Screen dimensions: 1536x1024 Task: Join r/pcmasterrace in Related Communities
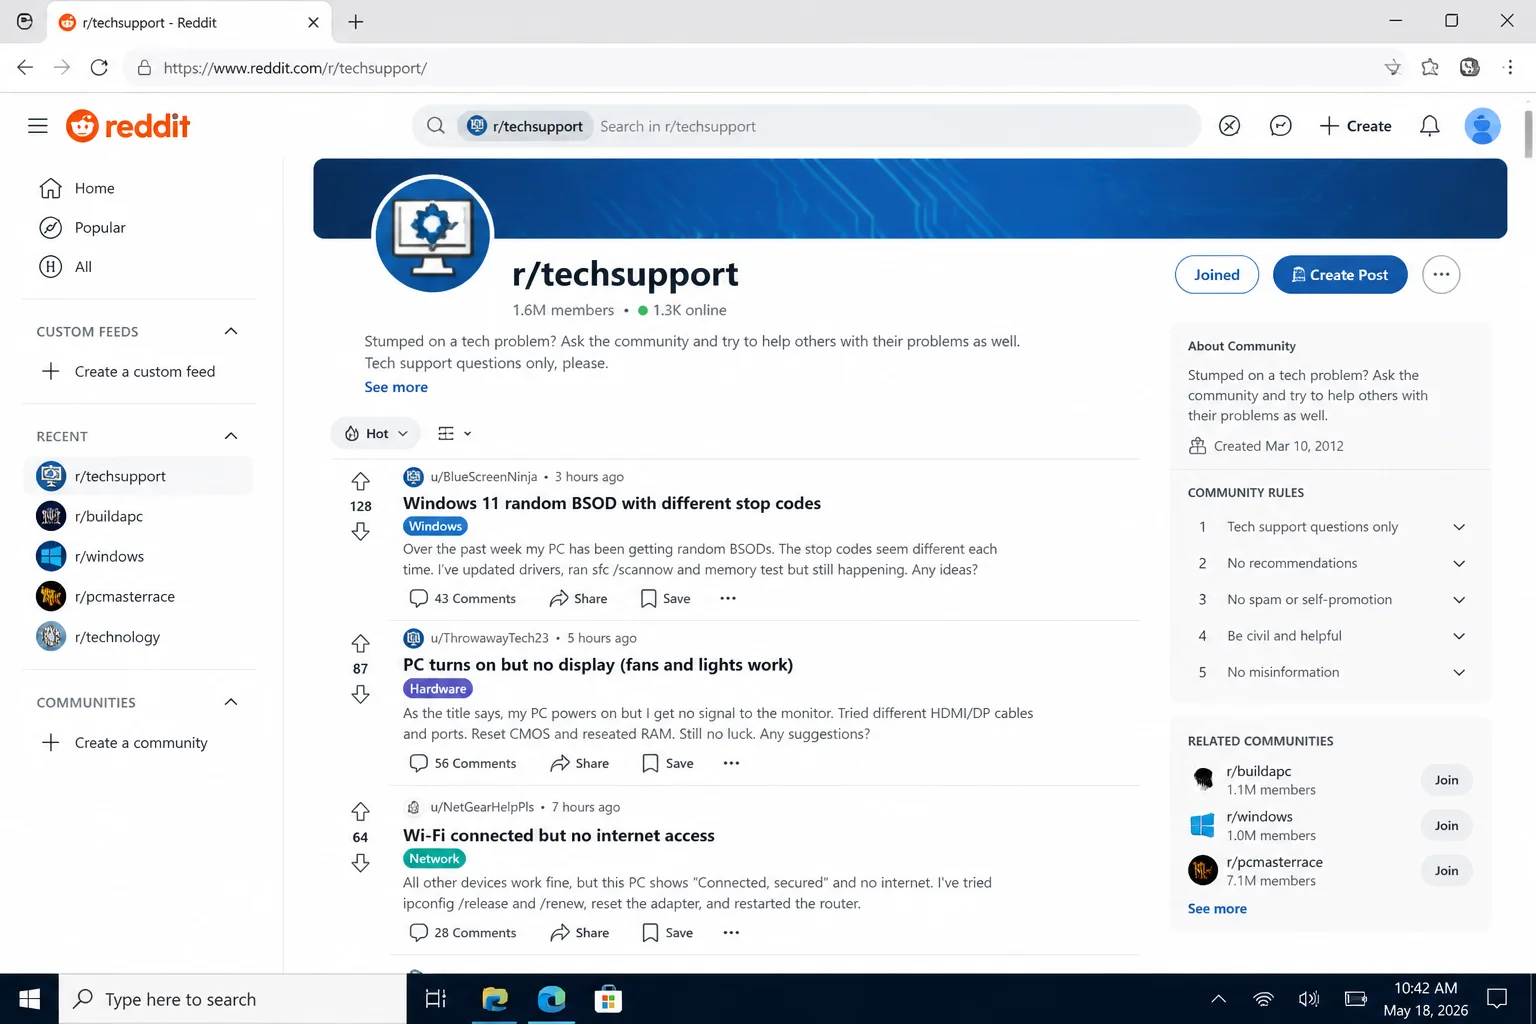coord(1446,870)
